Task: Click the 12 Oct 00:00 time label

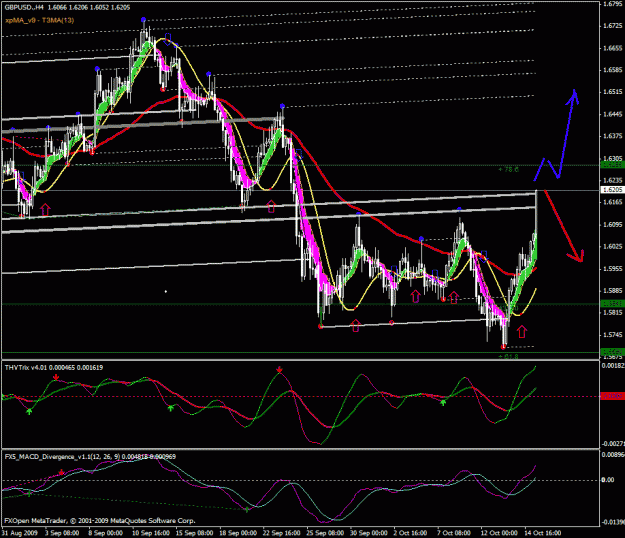Action: click(x=499, y=533)
